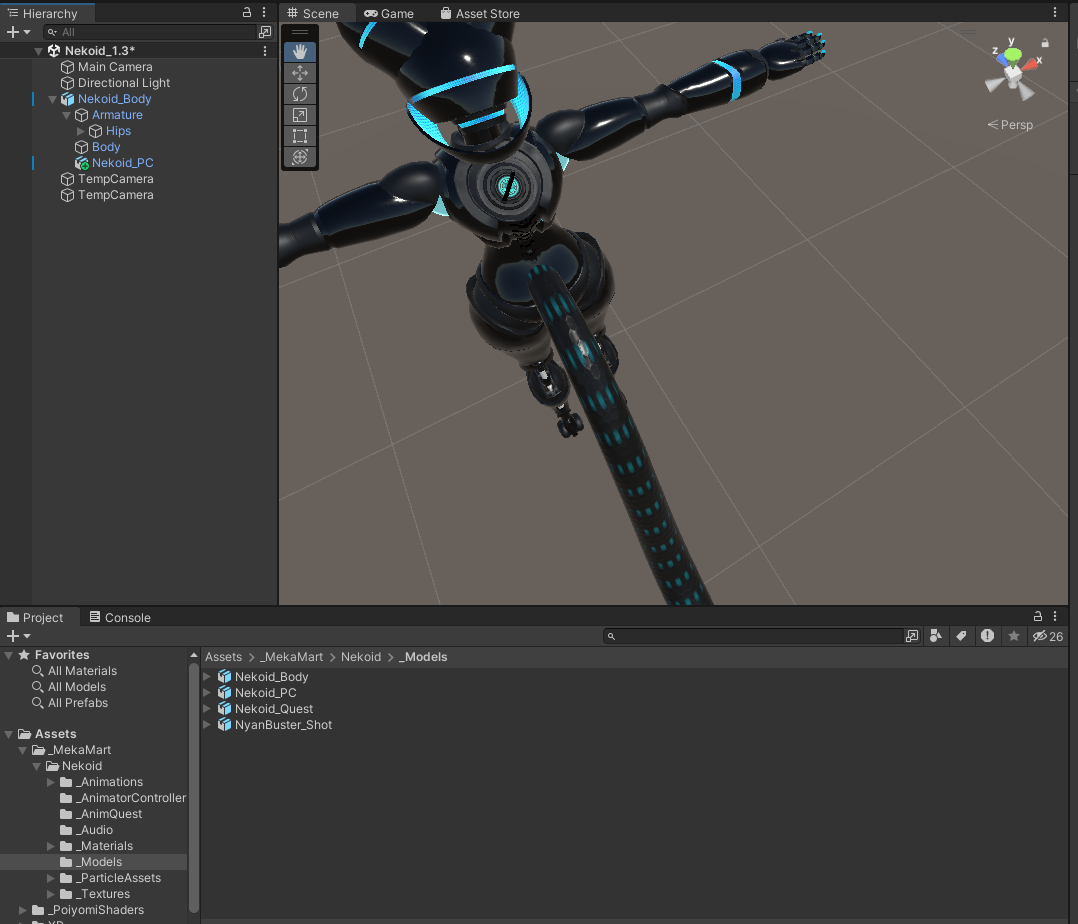Click the _MekaMart breadcrumb link
Screen dimensions: 1078x924
pyautogui.click(x=291, y=657)
